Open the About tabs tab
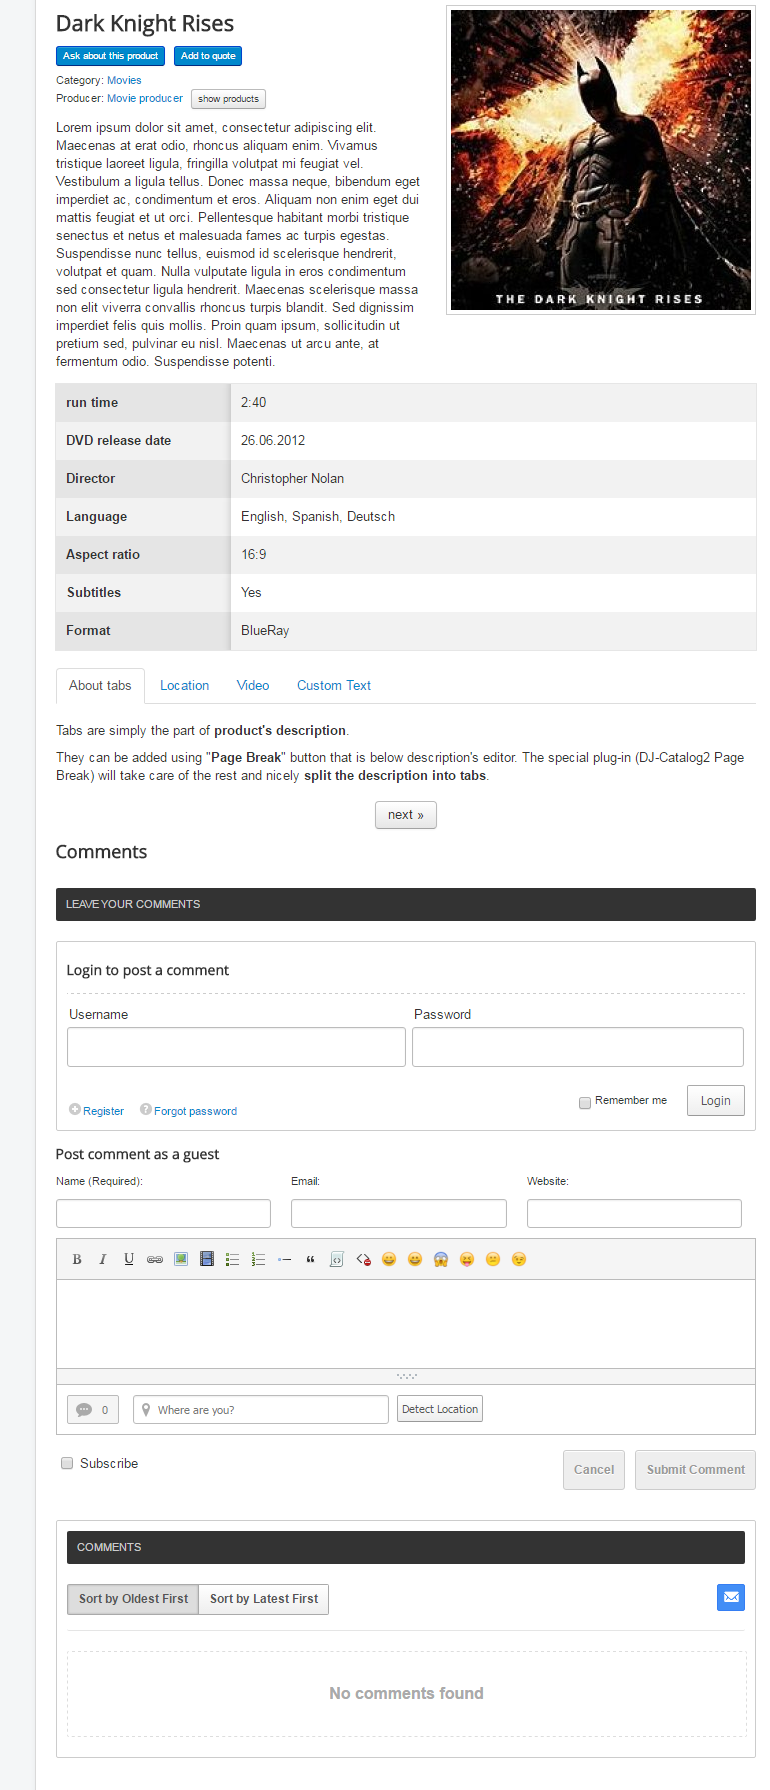Viewport: 770px width, 1790px height. point(100,686)
